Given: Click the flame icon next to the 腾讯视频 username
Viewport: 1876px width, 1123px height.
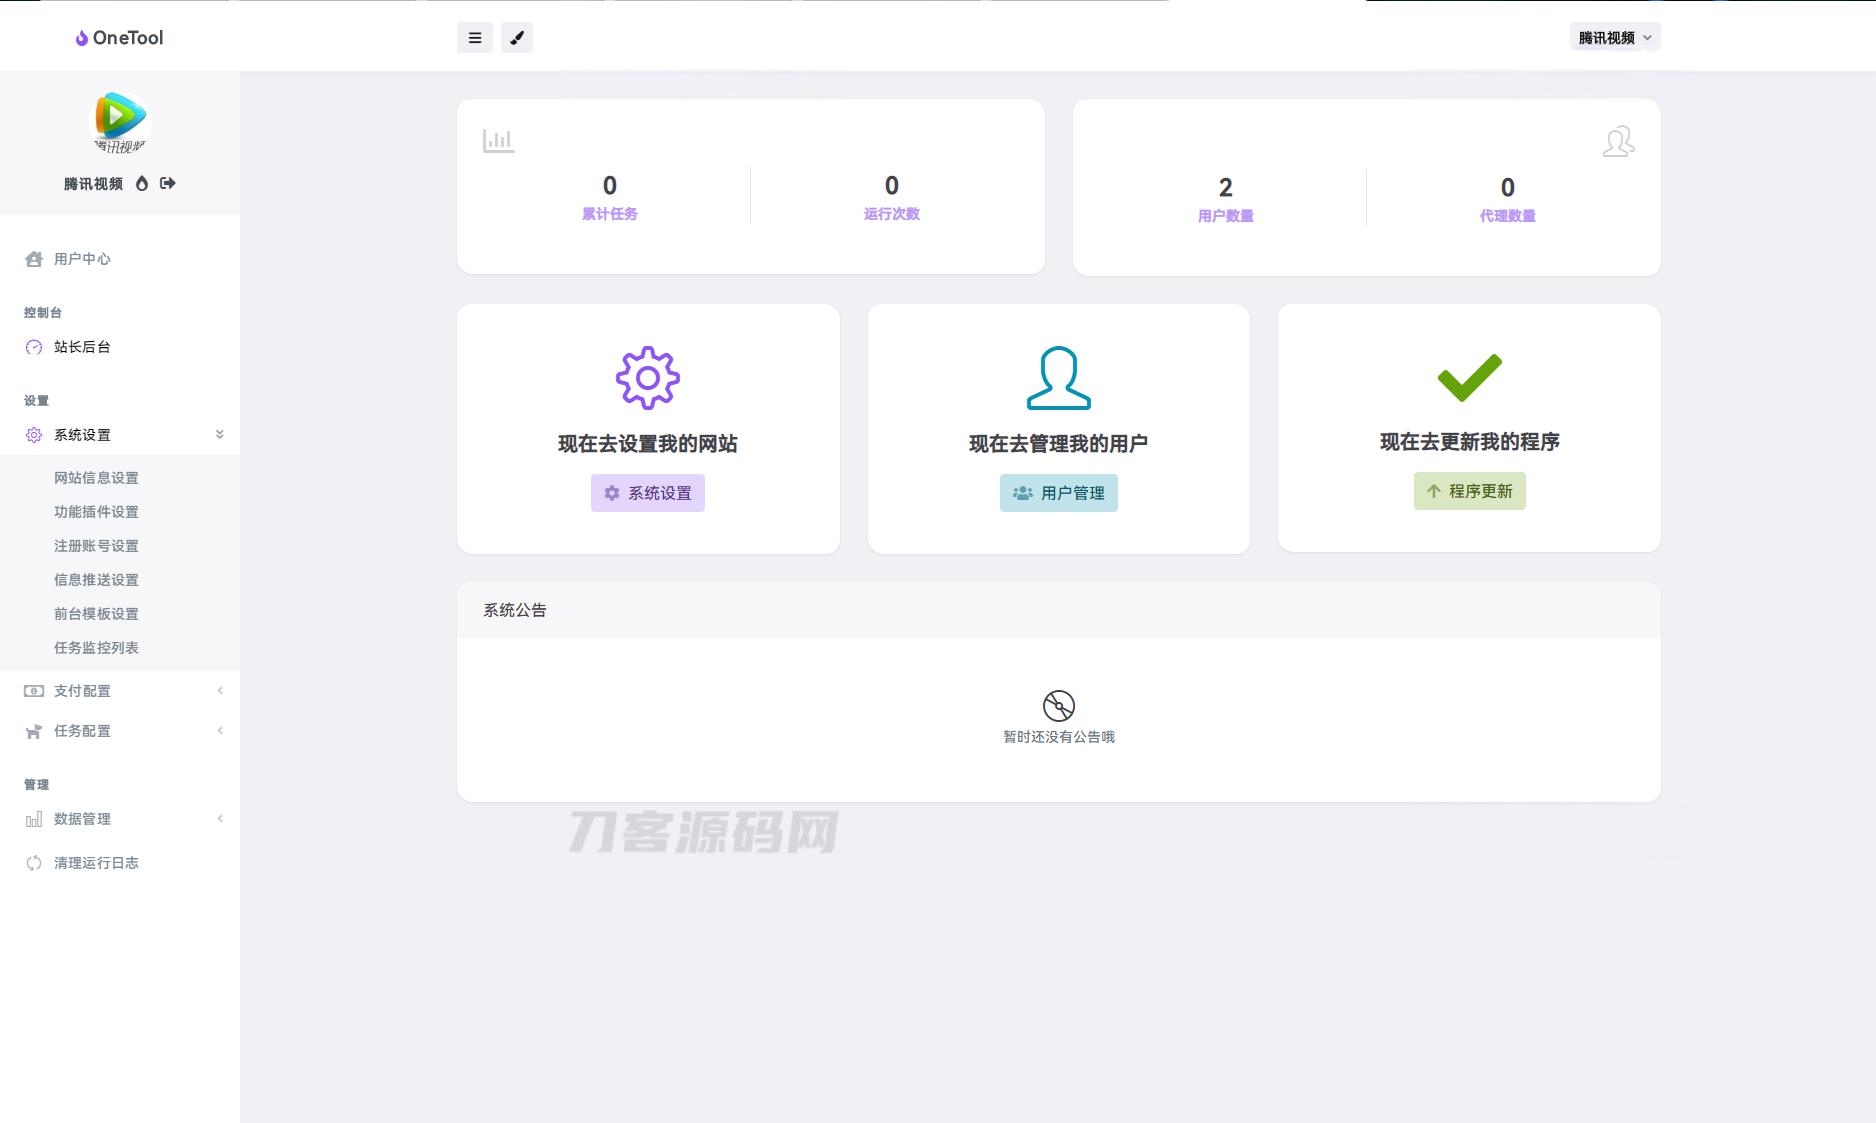Looking at the screenshot, I should [x=142, y=183].
